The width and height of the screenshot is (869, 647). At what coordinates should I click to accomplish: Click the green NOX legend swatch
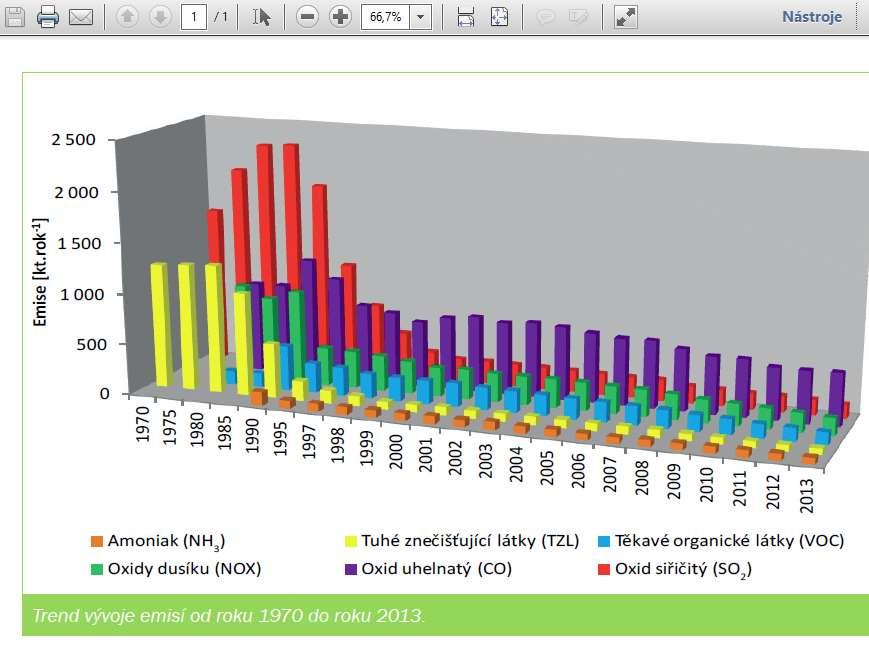(96, 569)
